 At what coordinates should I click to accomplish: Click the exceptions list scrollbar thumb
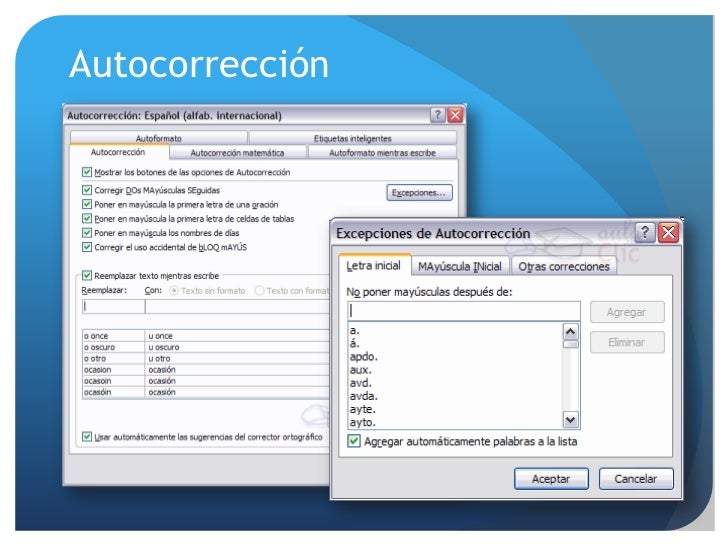571,344
